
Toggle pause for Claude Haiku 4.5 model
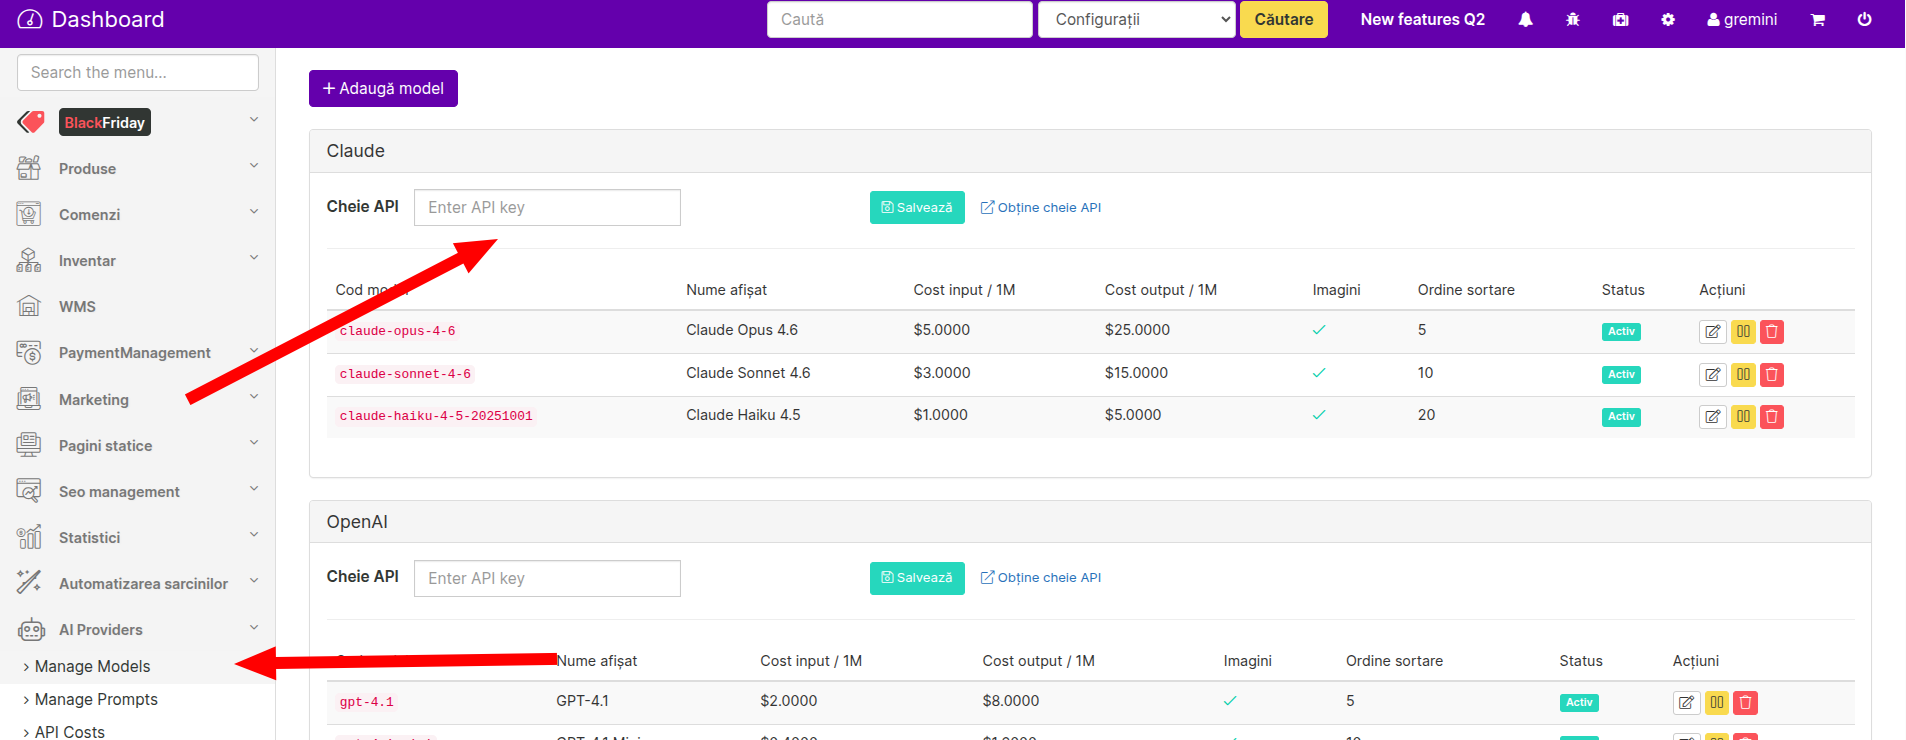click(1743, 417)
